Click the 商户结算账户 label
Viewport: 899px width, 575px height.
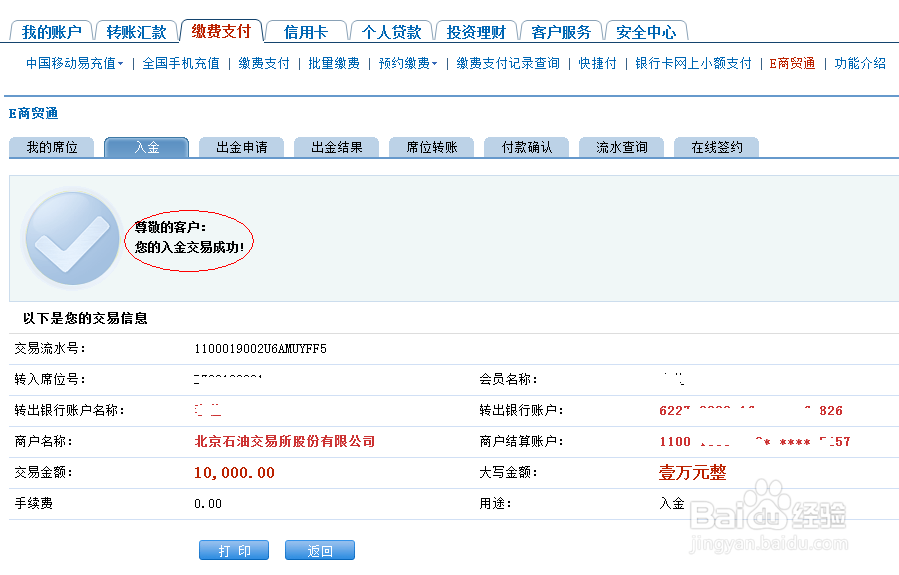coord(522,441)
